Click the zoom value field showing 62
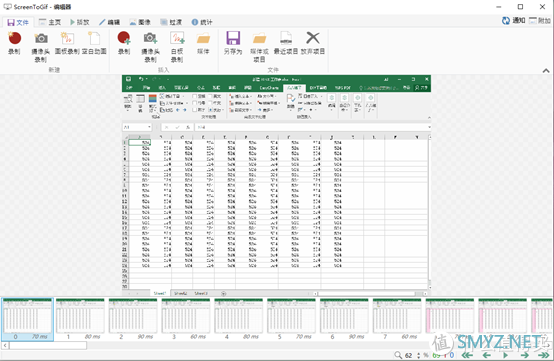 click(x=409, y=355)
